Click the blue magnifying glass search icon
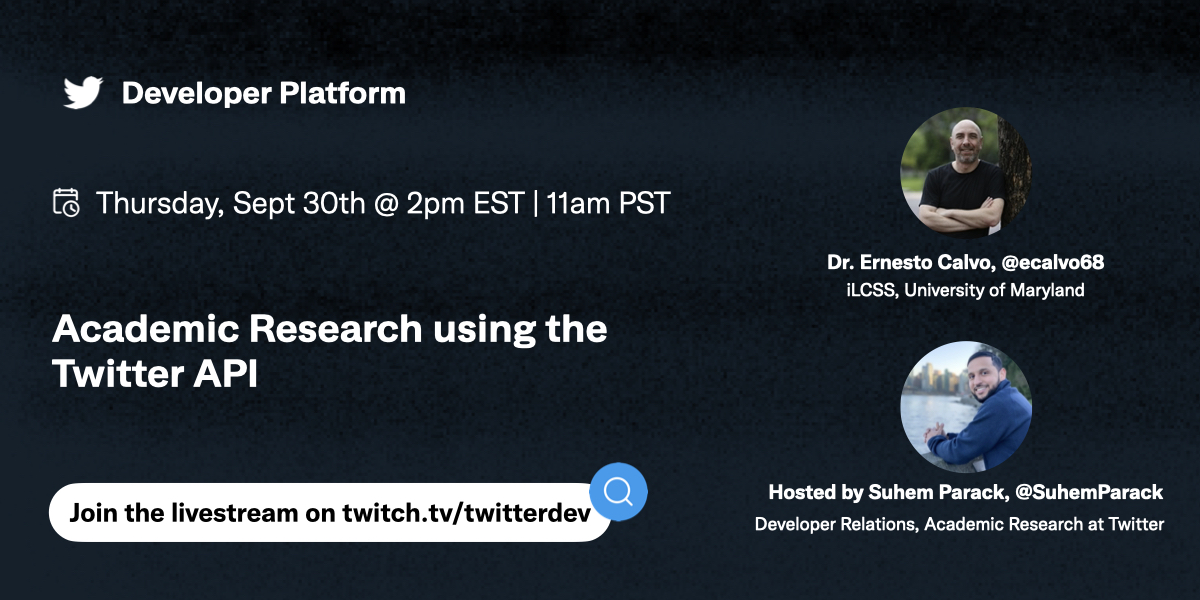The width and height of the screenshot is (1200, 600). point(618,492)
